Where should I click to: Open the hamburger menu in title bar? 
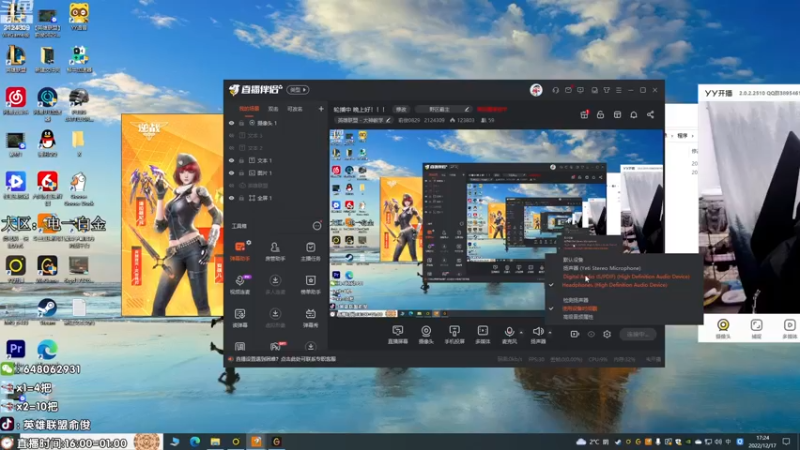coord(618,90)
